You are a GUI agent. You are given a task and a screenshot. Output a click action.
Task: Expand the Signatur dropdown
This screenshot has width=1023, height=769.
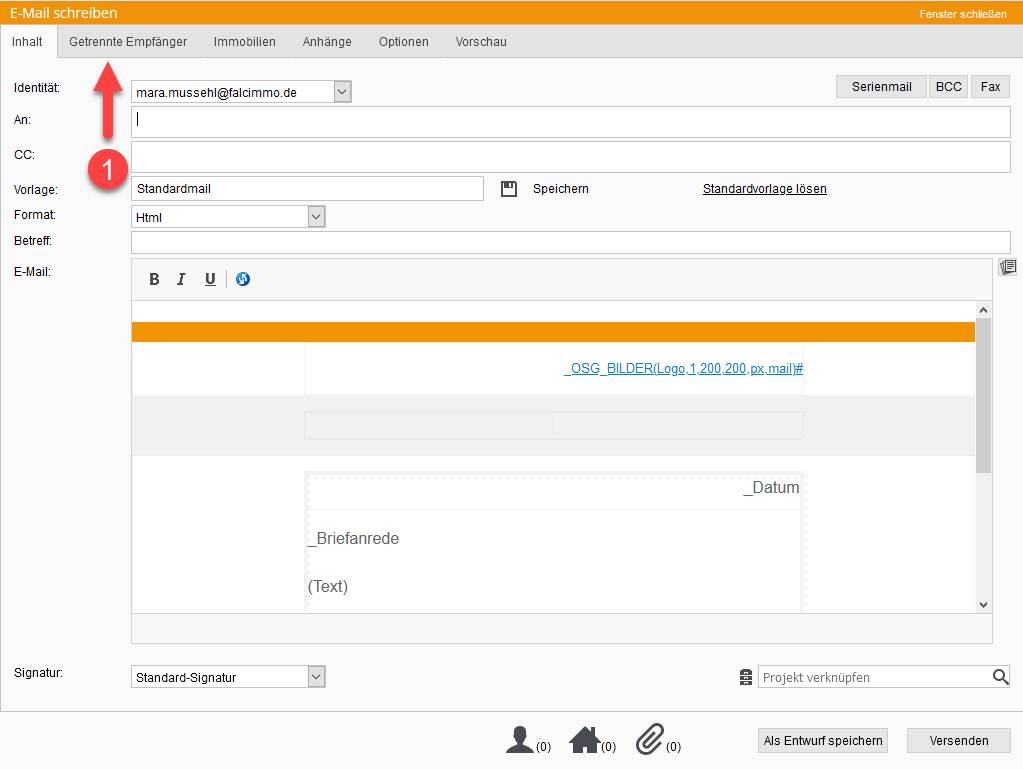(x=316, y=677)
